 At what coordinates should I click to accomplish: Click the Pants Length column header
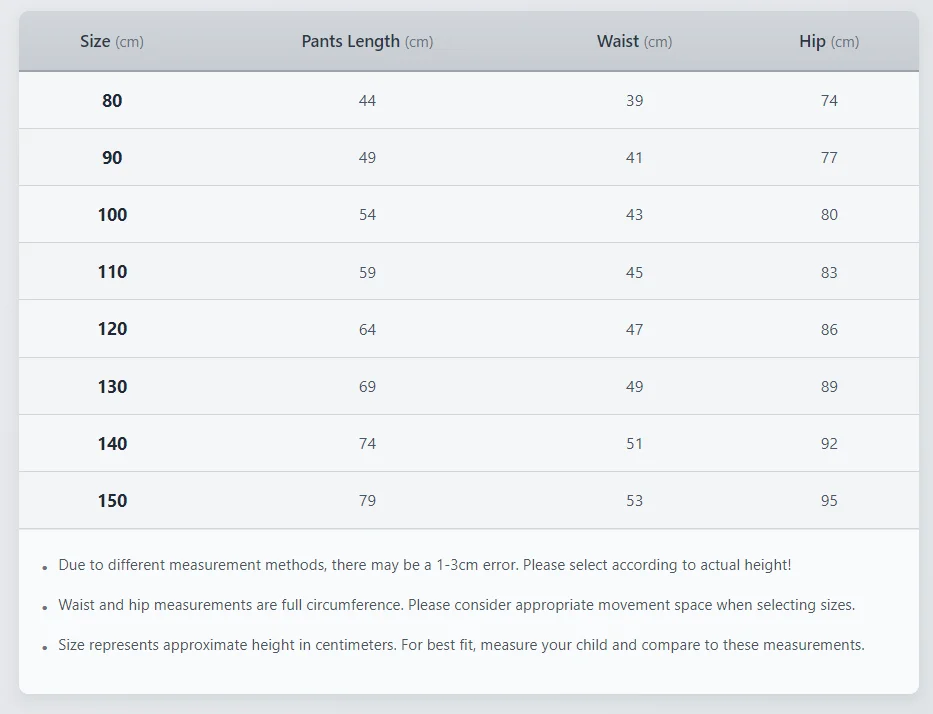click(x=367, y=42)
